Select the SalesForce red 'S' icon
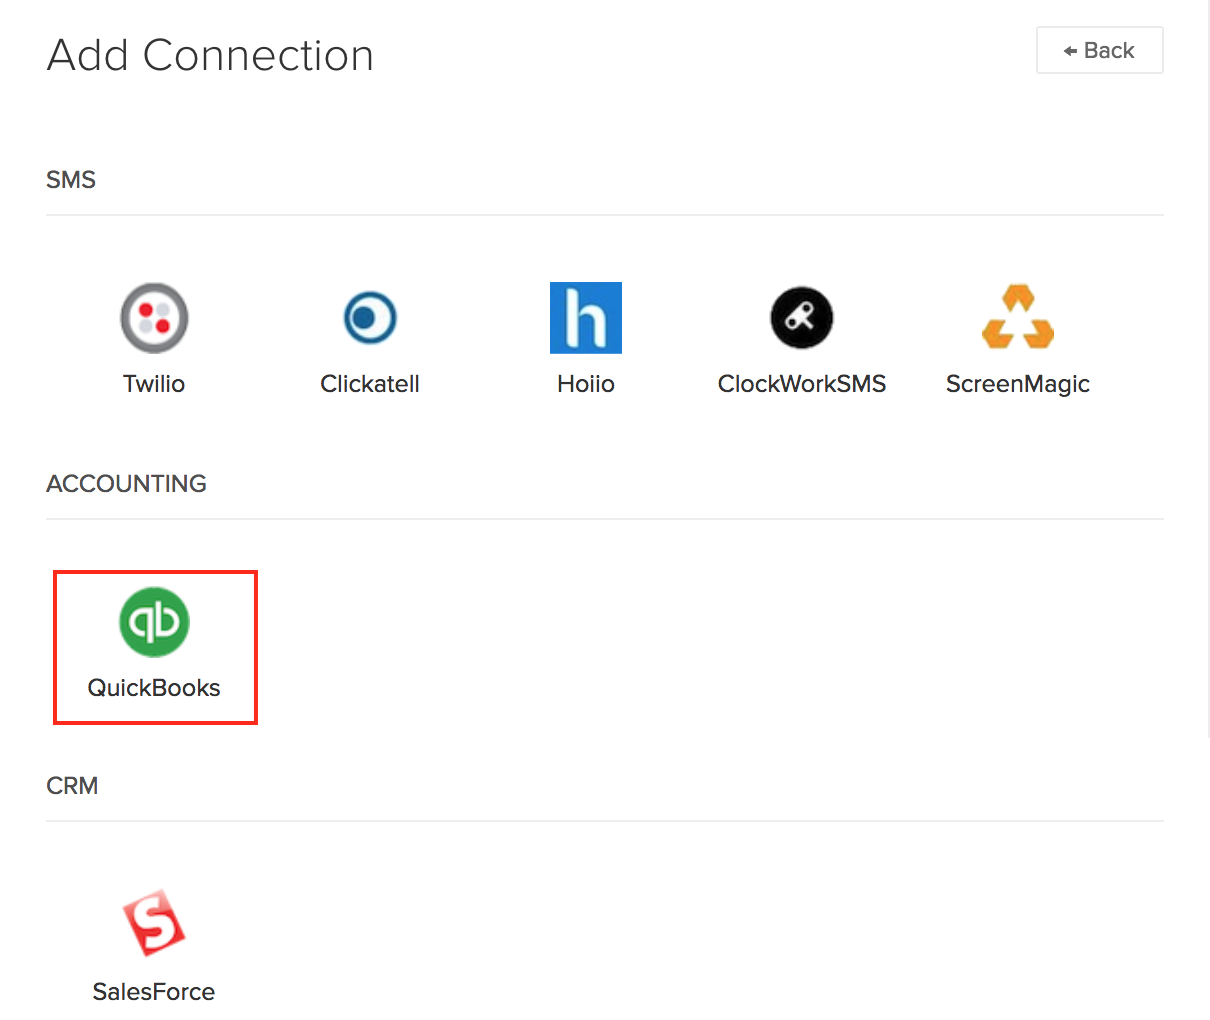Viewport: 1210px width, 1020px height. click(153, 922)
